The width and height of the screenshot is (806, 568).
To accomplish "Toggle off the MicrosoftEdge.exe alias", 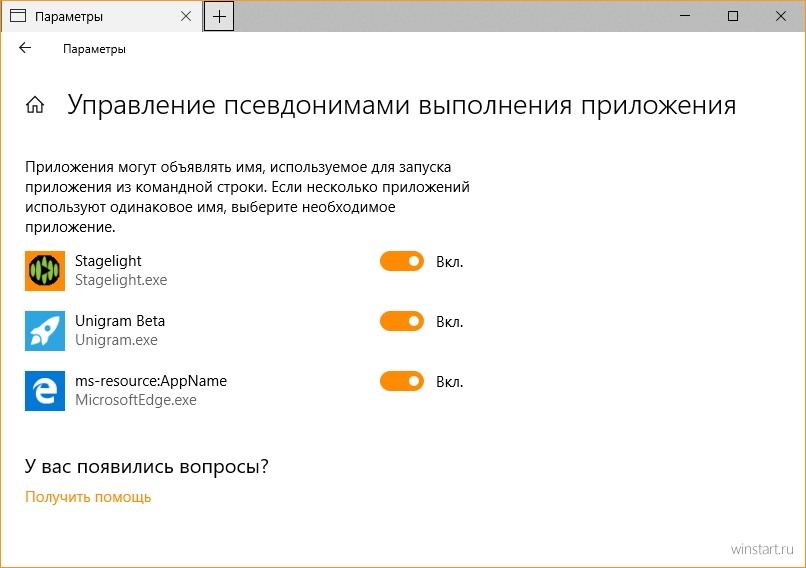I will tap(402, 381).
